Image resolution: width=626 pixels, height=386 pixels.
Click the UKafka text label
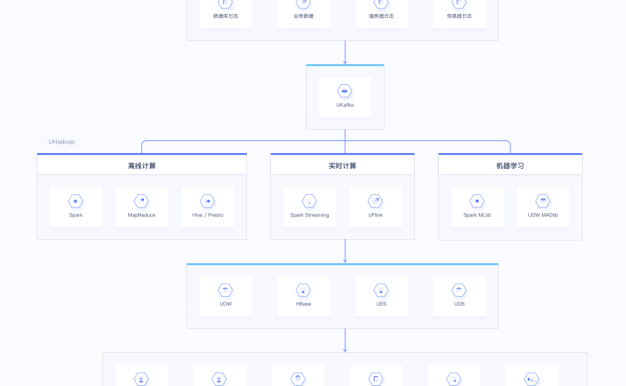coord(345,105)
